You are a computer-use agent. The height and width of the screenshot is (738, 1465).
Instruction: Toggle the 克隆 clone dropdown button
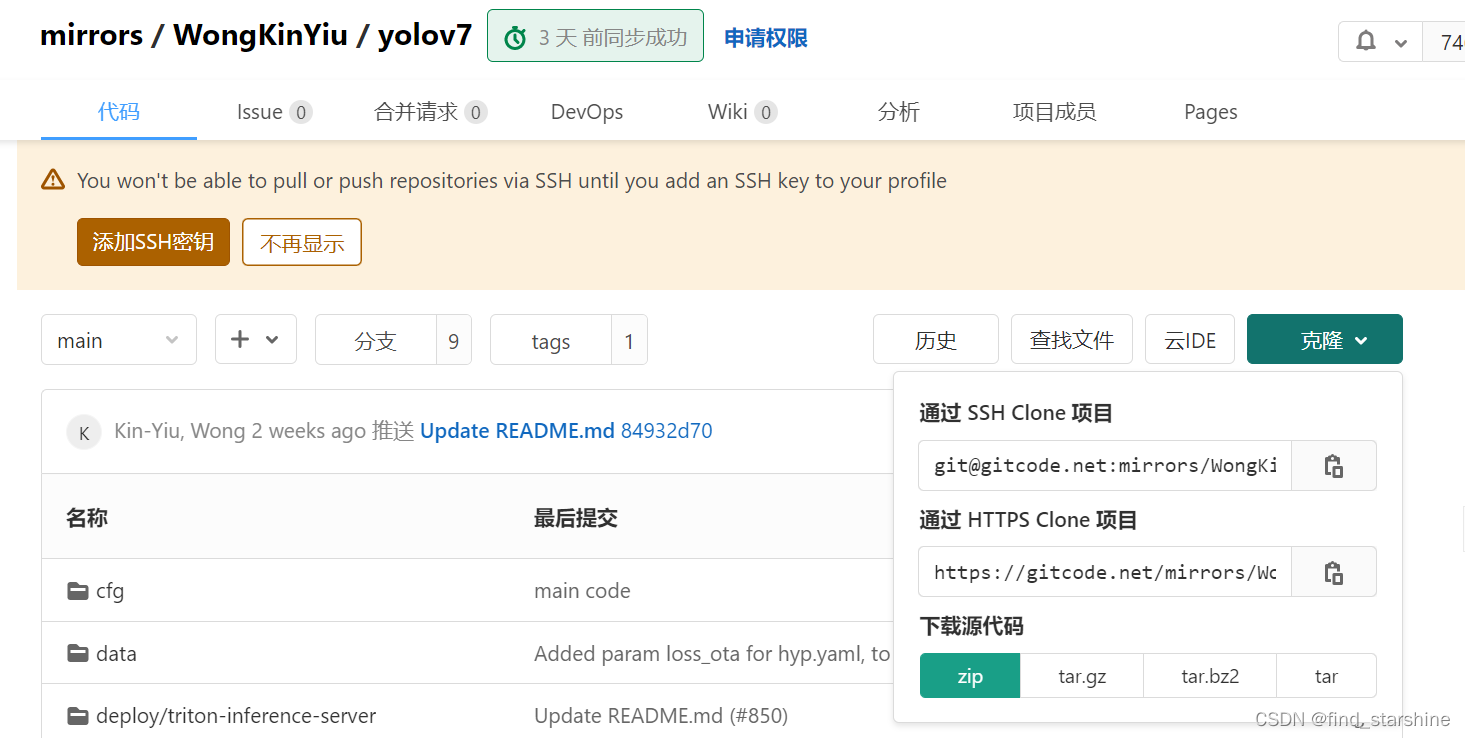[x=1325, y=340]
